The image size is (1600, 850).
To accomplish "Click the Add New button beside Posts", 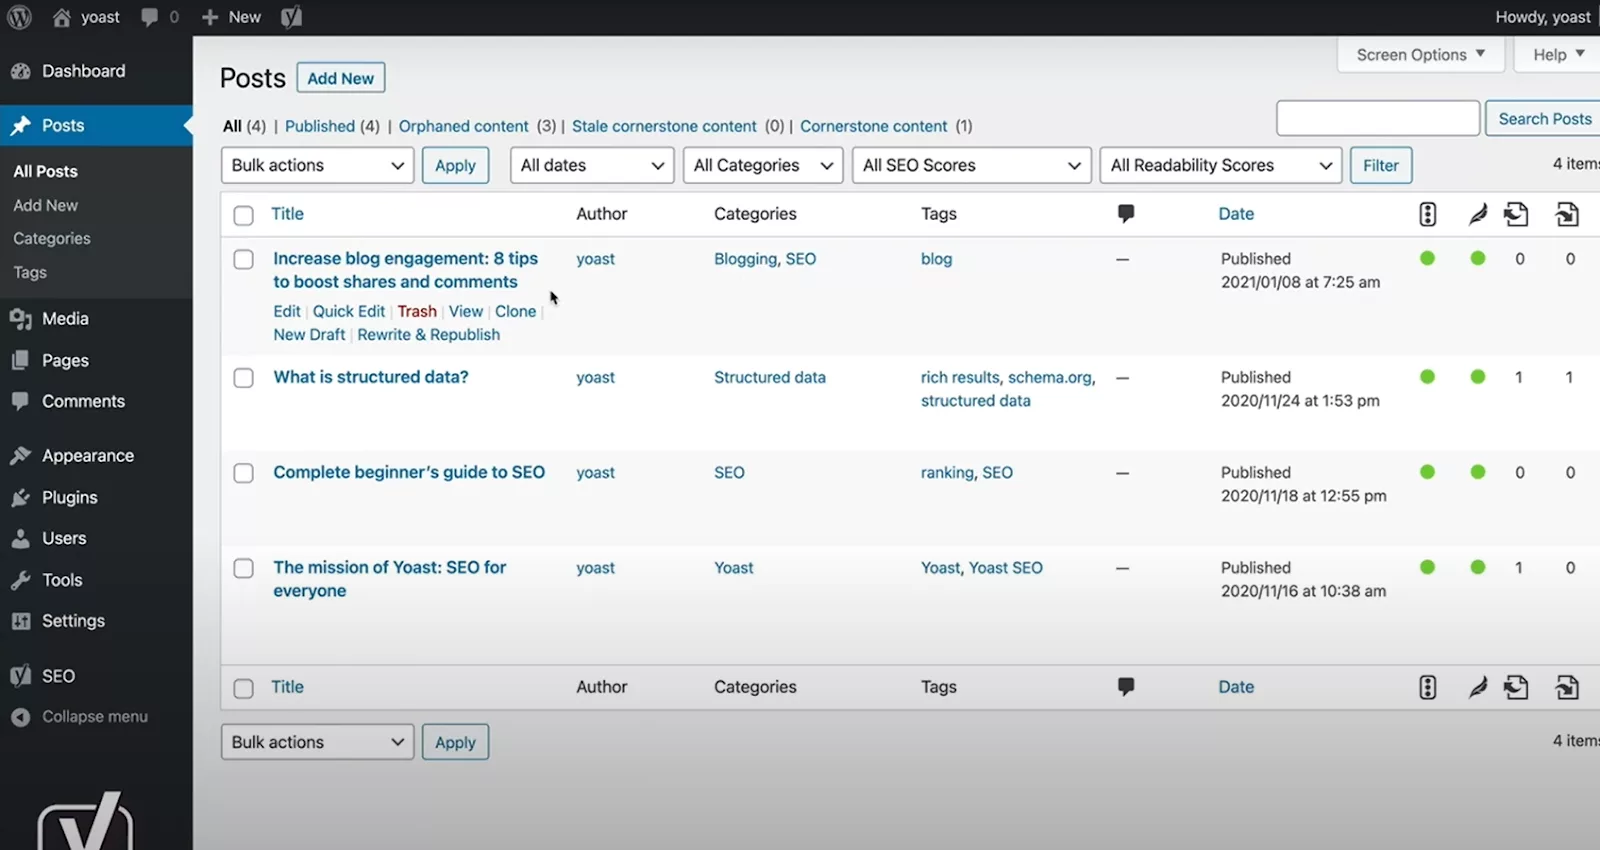I will coord(341,78).
